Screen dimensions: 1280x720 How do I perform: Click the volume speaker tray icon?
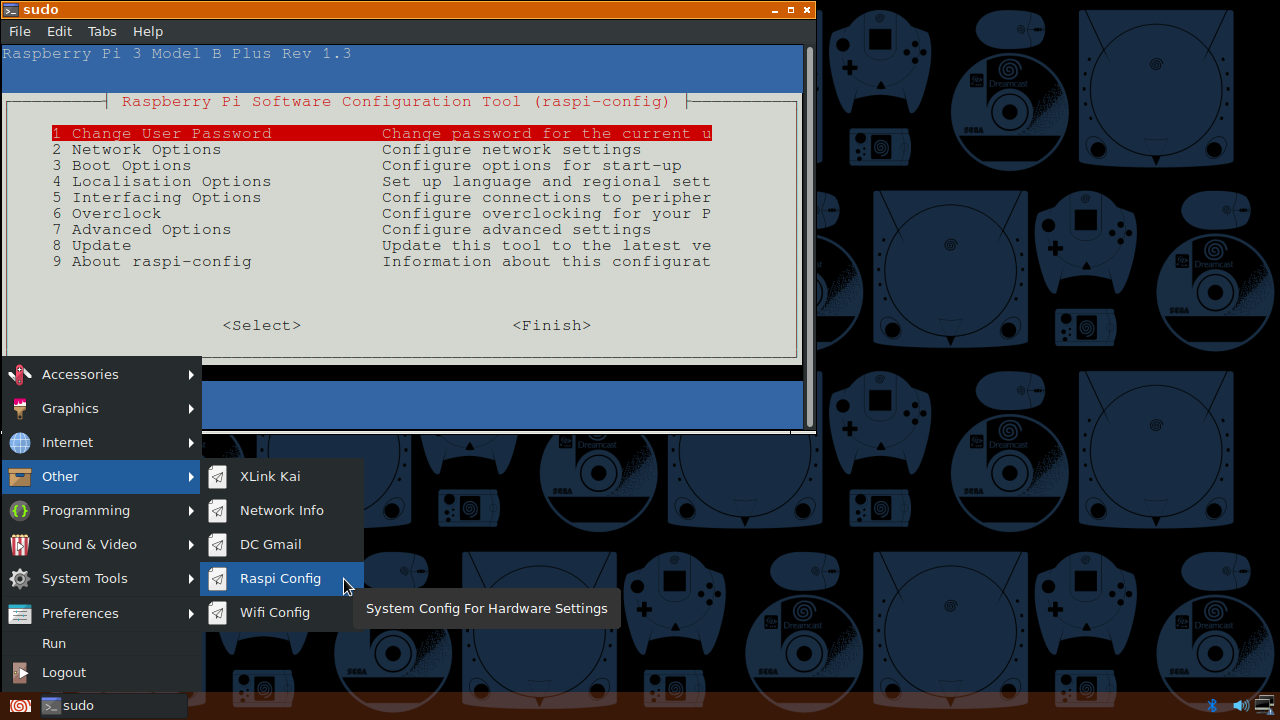1241,706
